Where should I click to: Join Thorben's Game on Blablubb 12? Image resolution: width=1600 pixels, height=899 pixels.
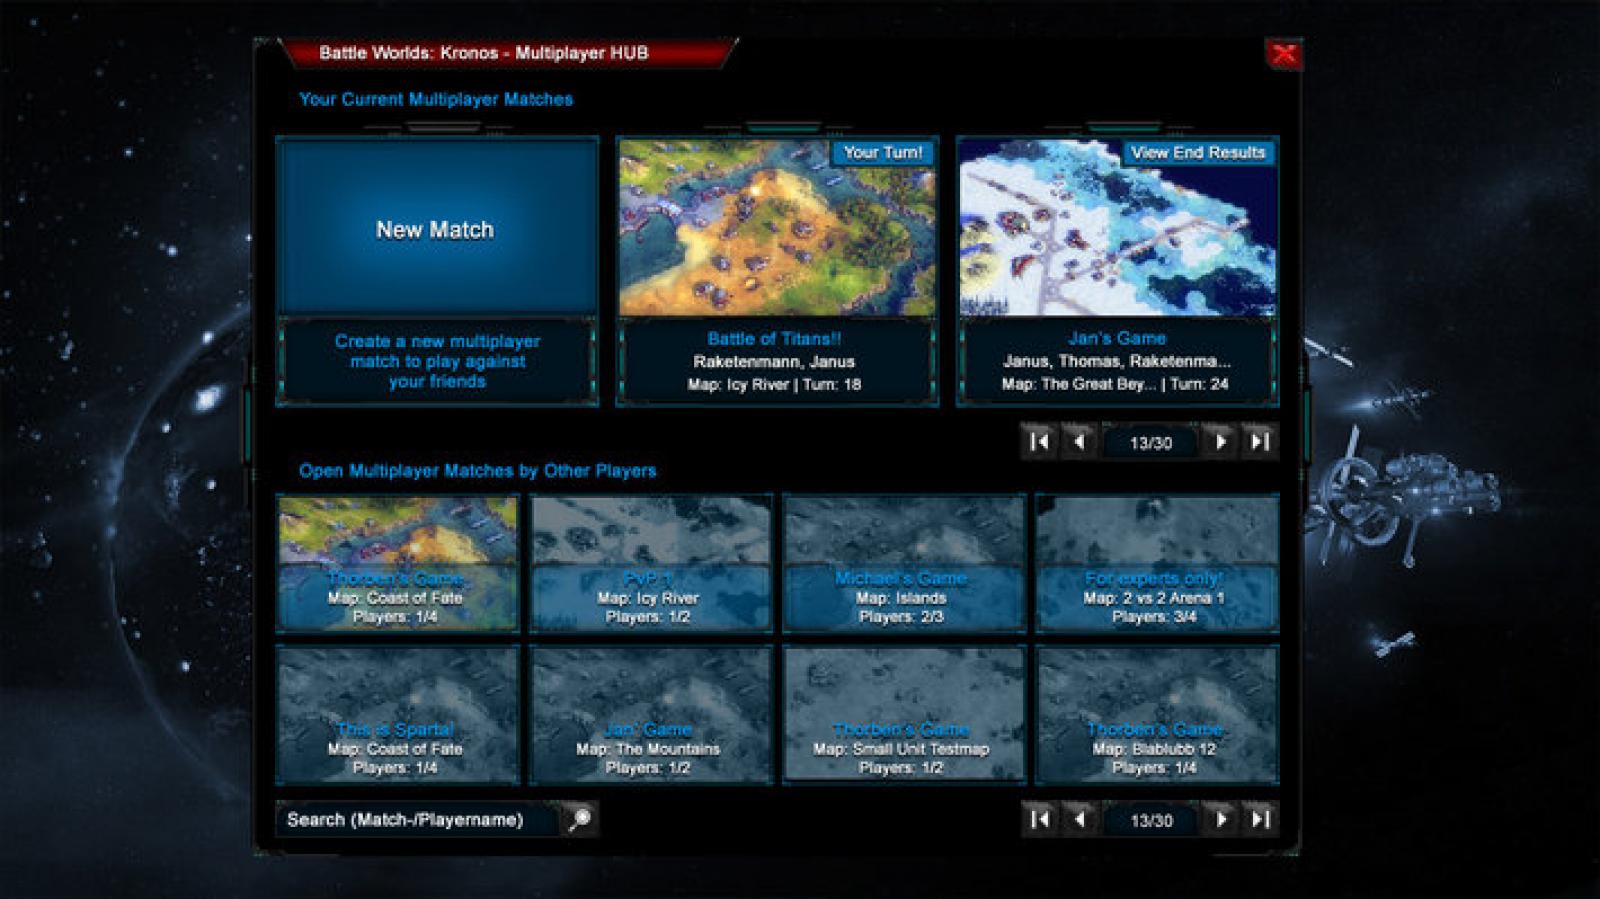[1157, 714]
